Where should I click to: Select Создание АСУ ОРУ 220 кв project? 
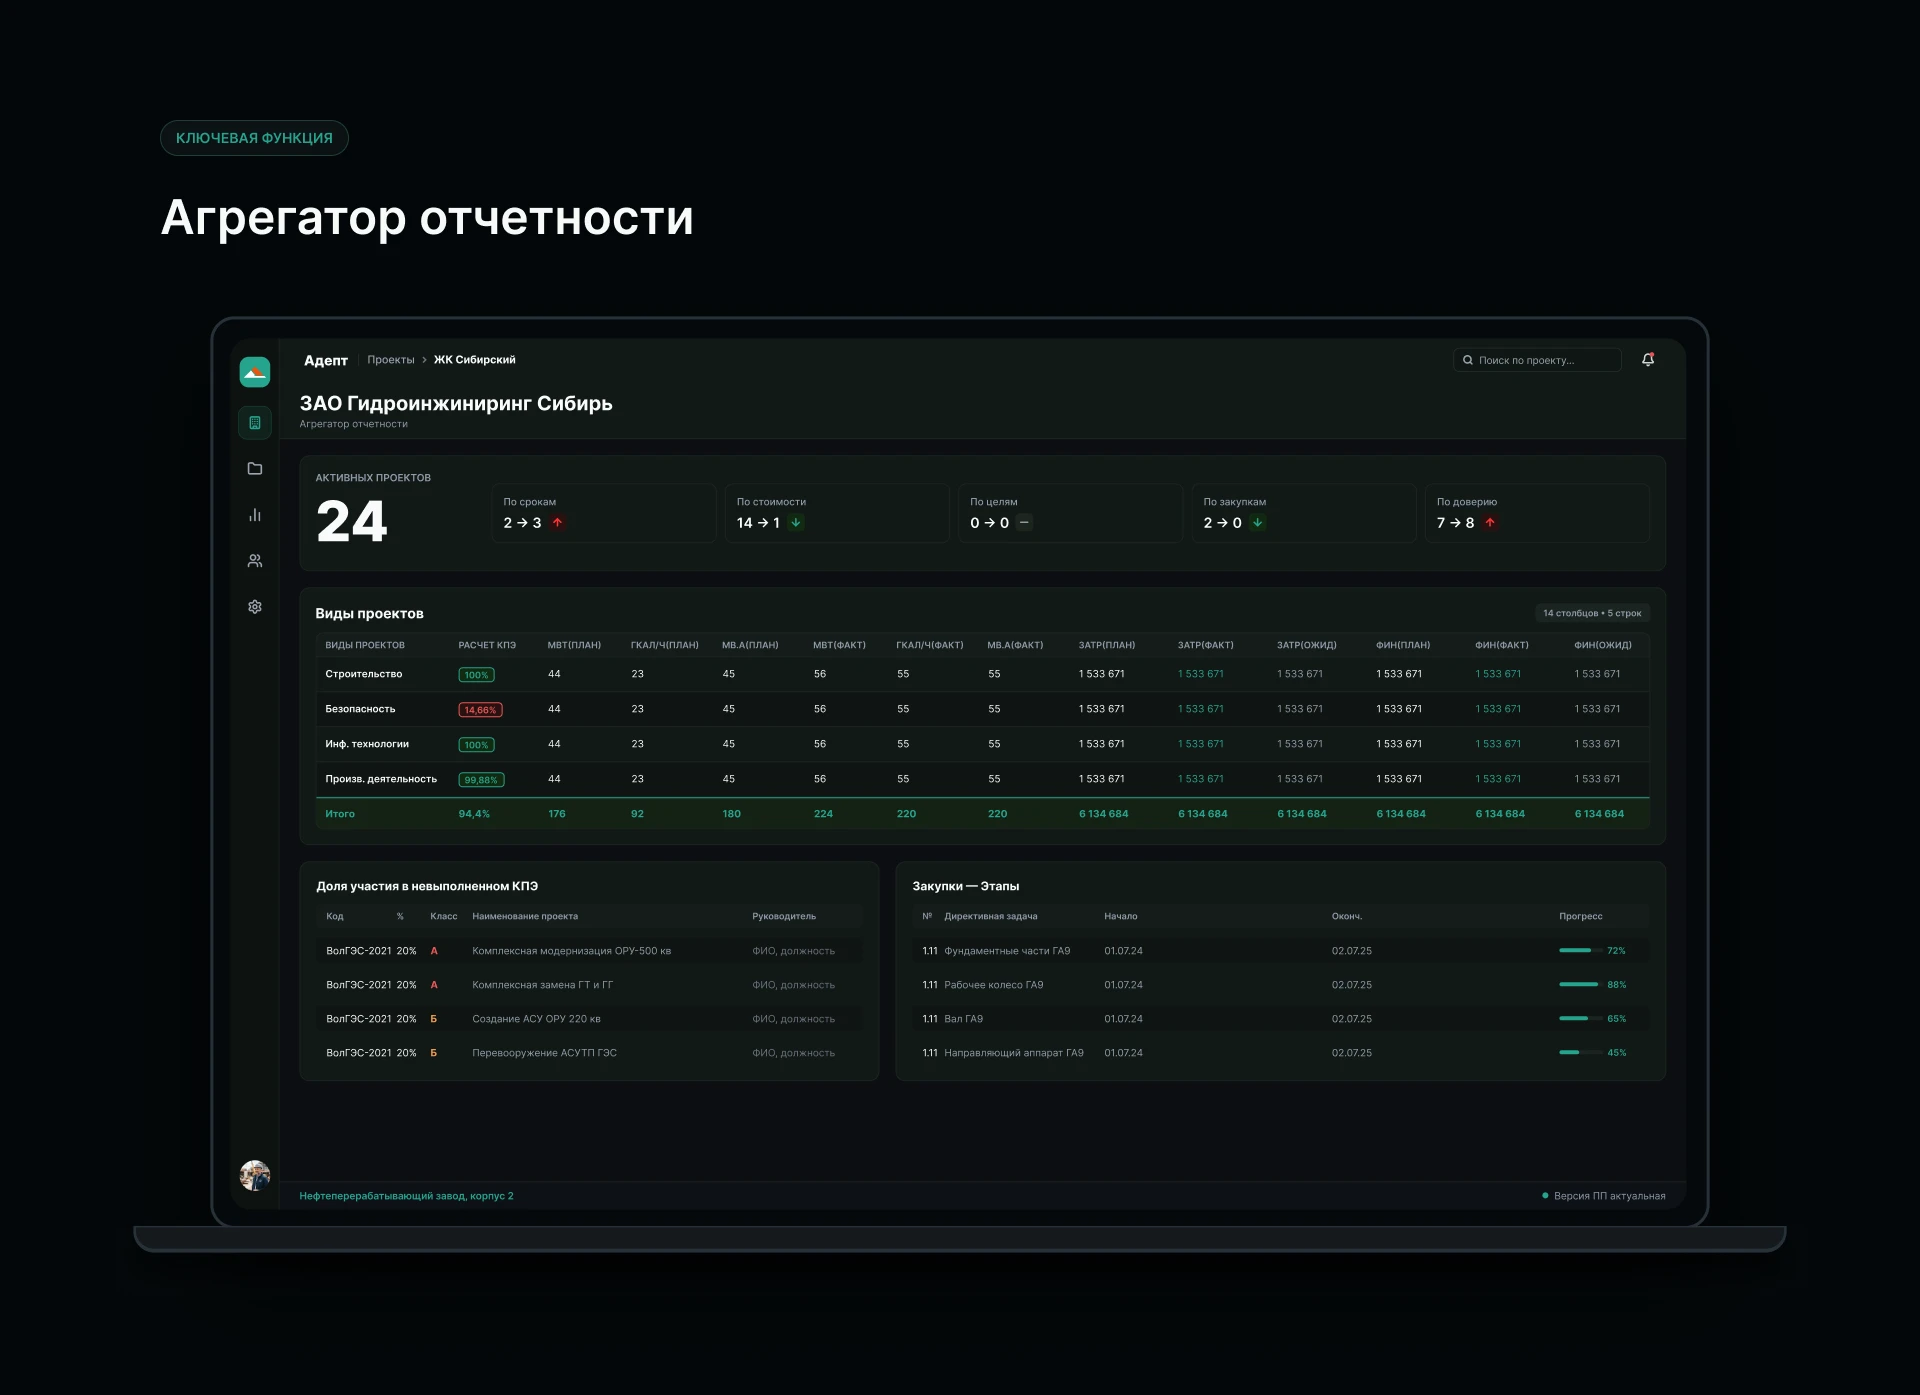[537, 1019]
